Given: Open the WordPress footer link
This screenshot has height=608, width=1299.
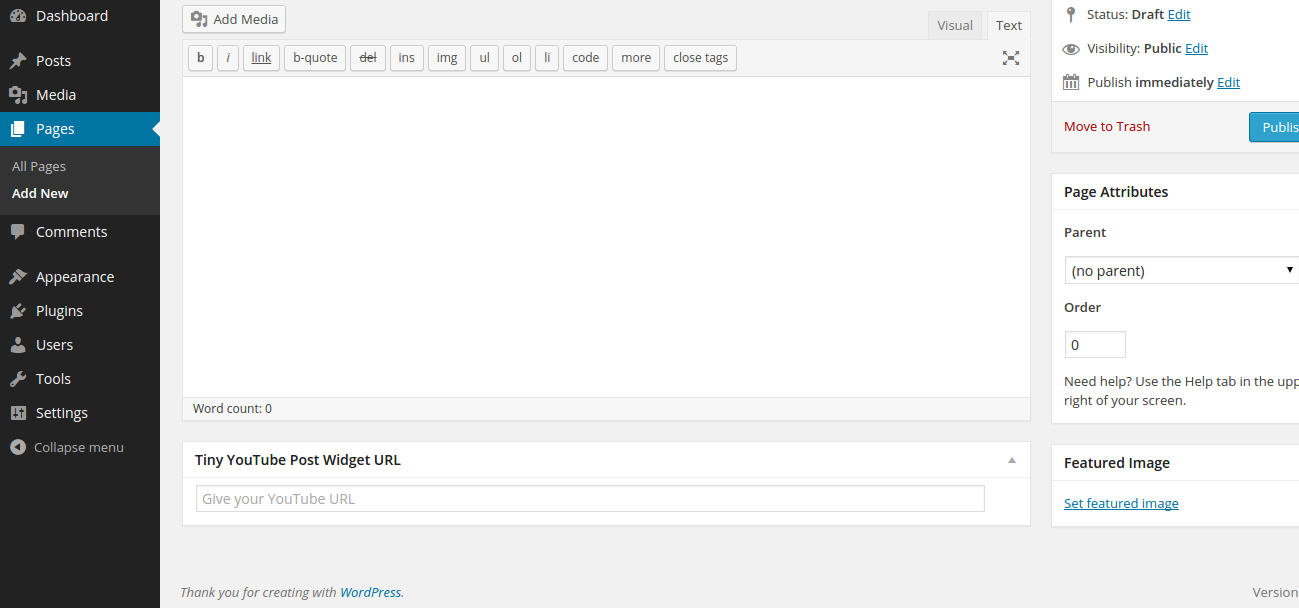Looking at the screenshot, I should click(x=370, y=592).
